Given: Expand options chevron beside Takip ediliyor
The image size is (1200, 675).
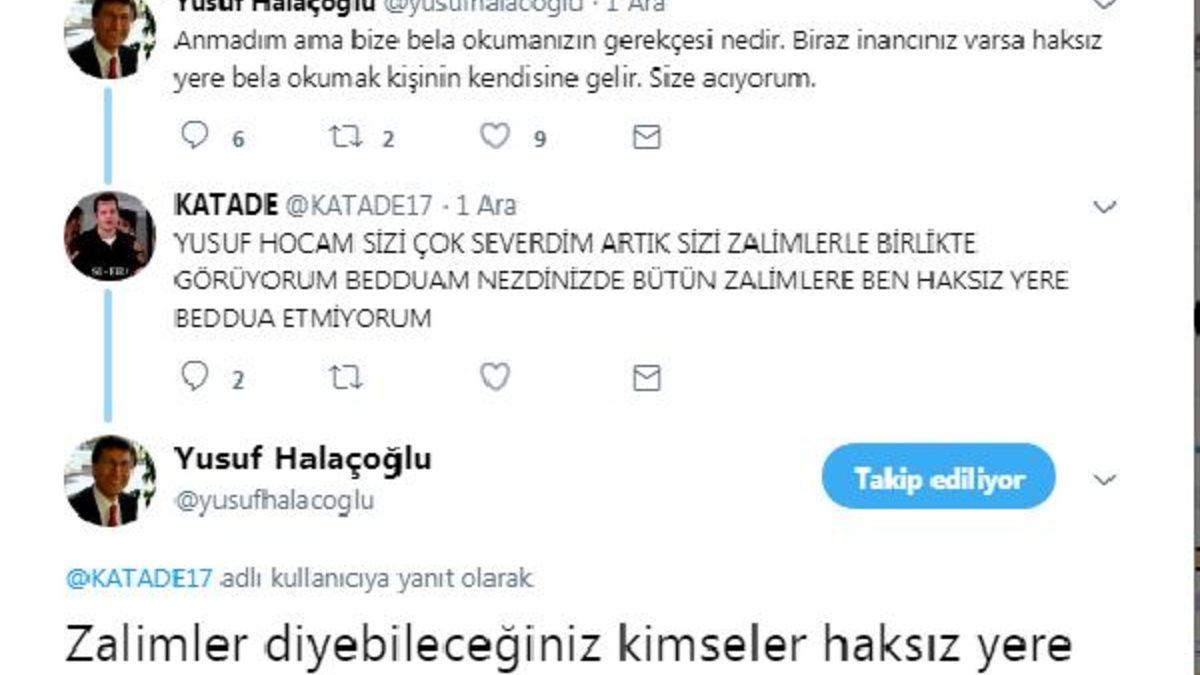Looking at the screenshot, I should click(x=1104, y=480).
